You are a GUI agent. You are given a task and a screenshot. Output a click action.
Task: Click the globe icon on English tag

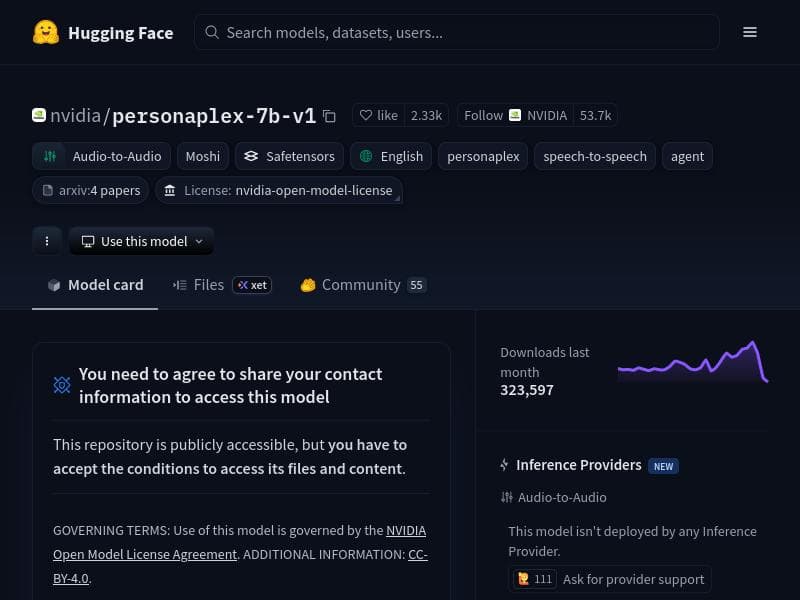tap(366, 156)
